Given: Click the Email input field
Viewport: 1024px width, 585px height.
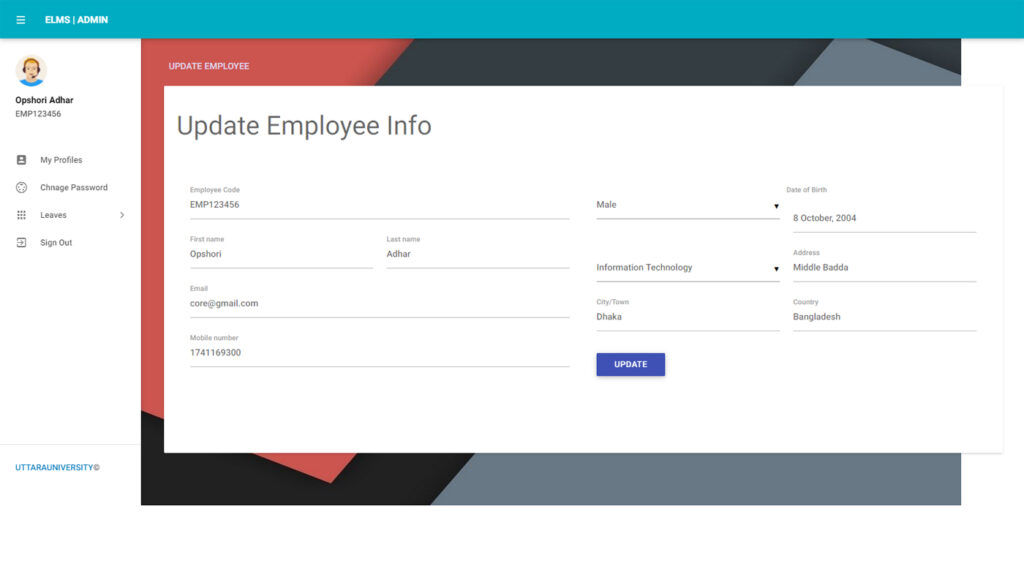Looking at the screenshot, I should pyautogui.click(x=379, y=304).
